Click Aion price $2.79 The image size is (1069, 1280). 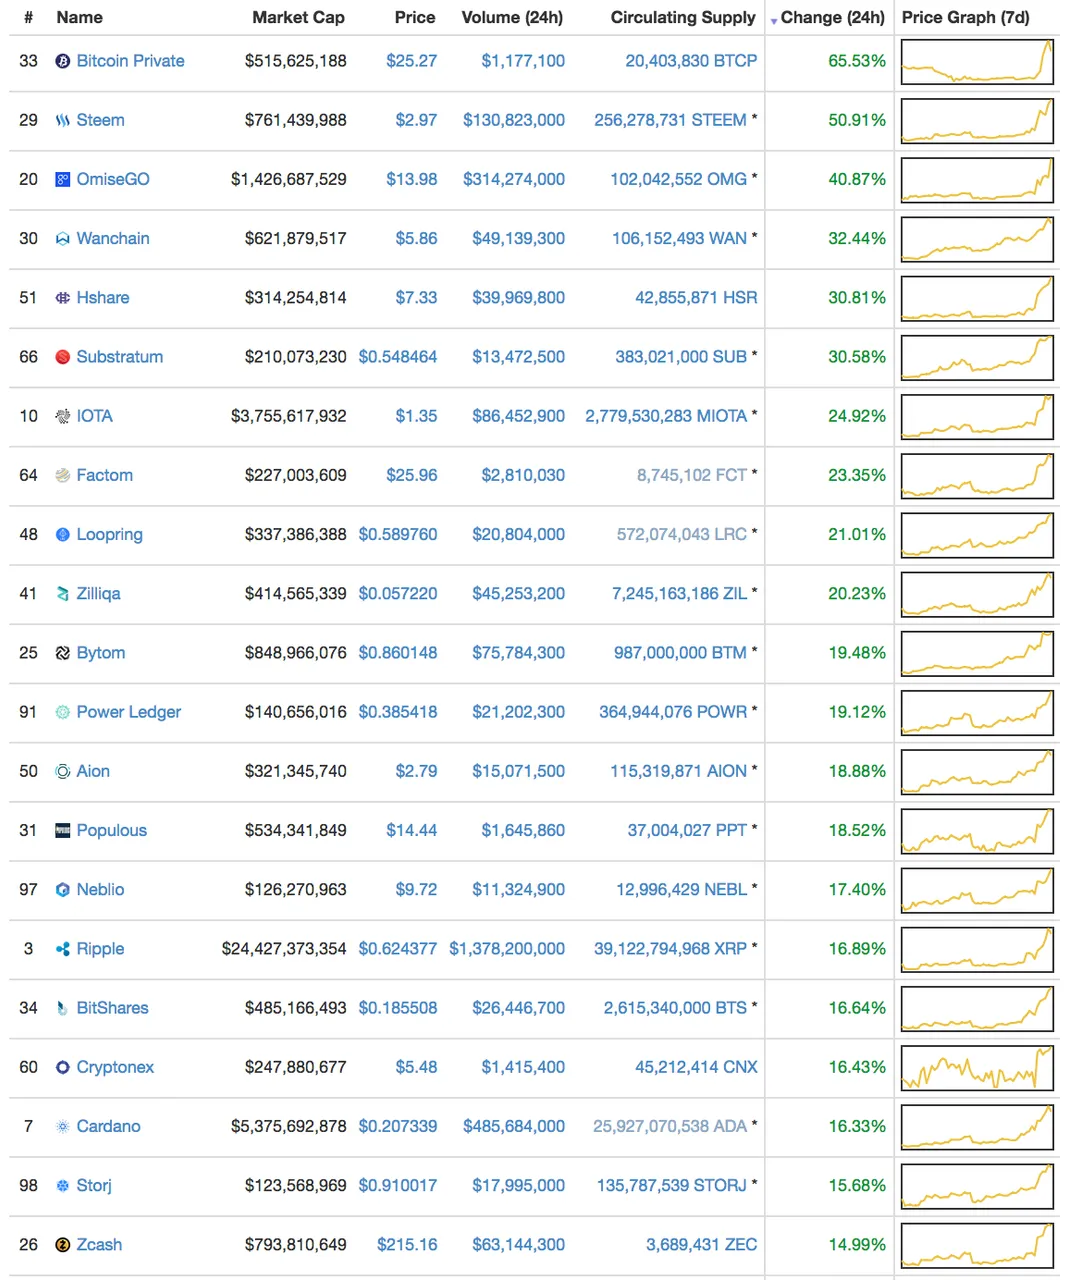pyautogui.click(x=416, y=771)
